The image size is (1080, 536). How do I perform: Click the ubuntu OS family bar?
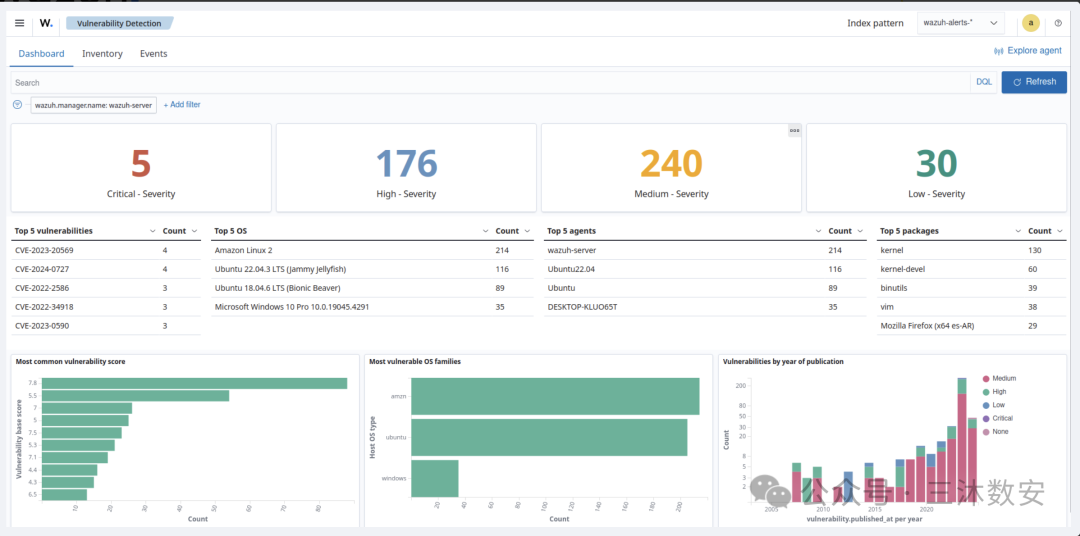pos(549,437)
